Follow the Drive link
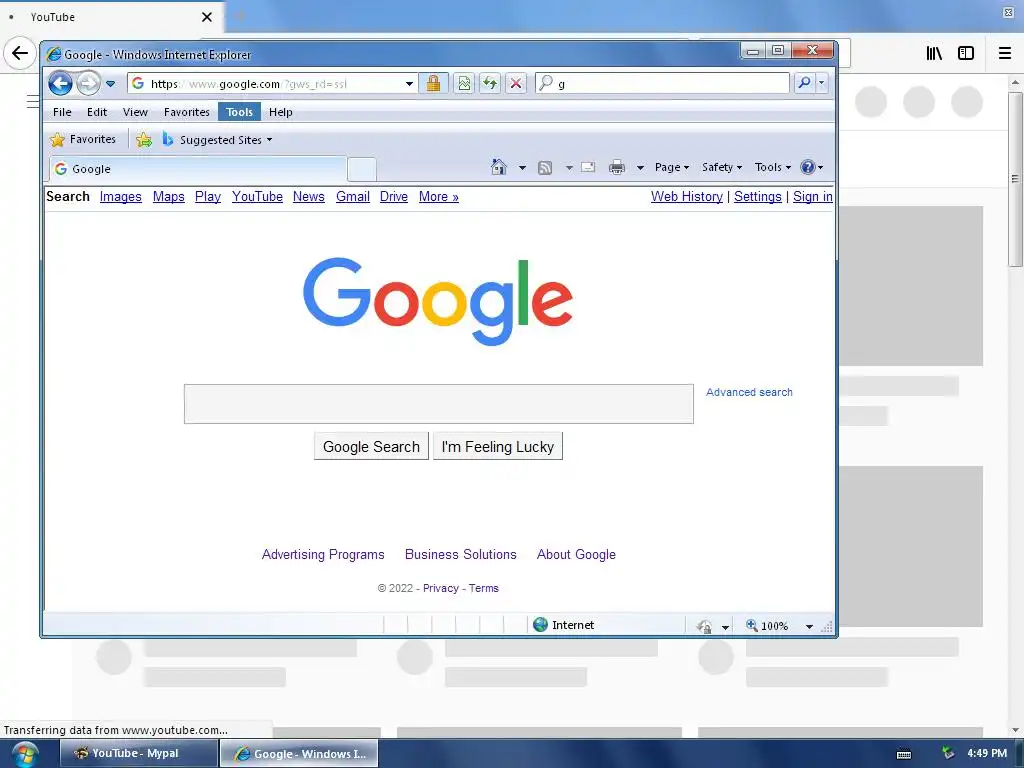1024x768 pixels. (394, 197)
